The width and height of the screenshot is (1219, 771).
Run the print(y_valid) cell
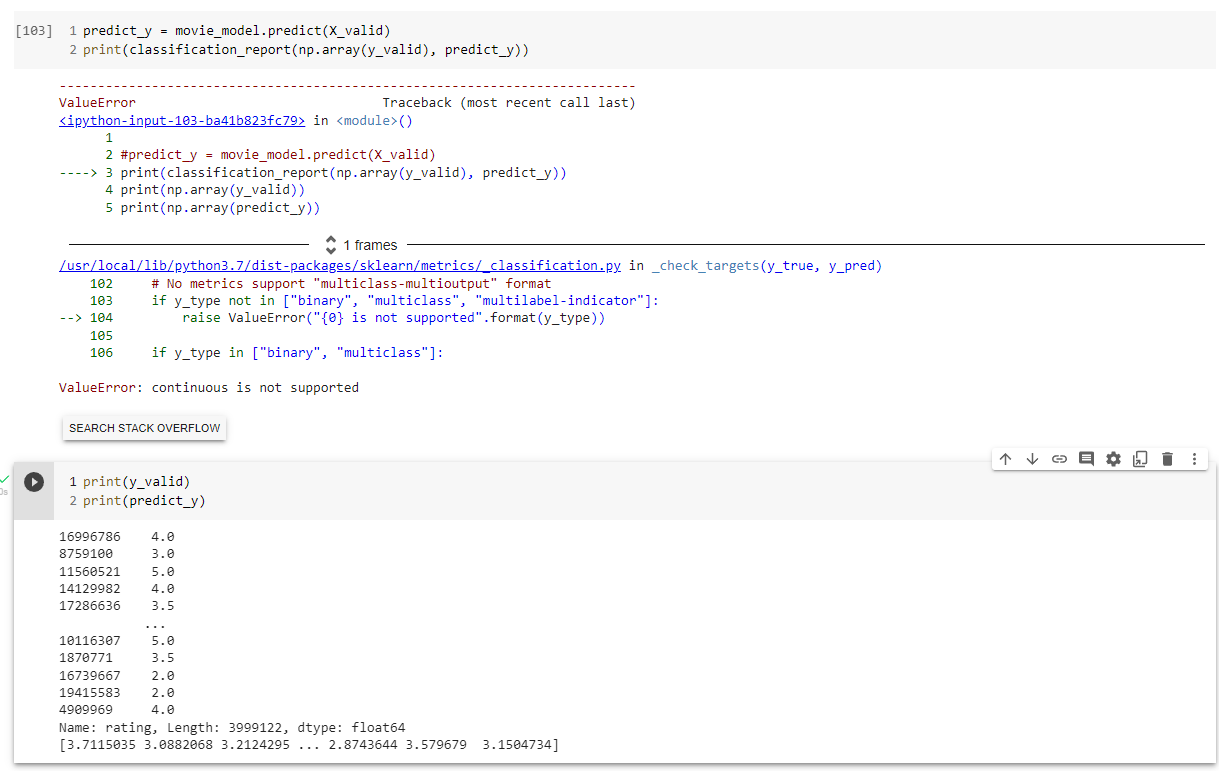[x=34, y=482]
